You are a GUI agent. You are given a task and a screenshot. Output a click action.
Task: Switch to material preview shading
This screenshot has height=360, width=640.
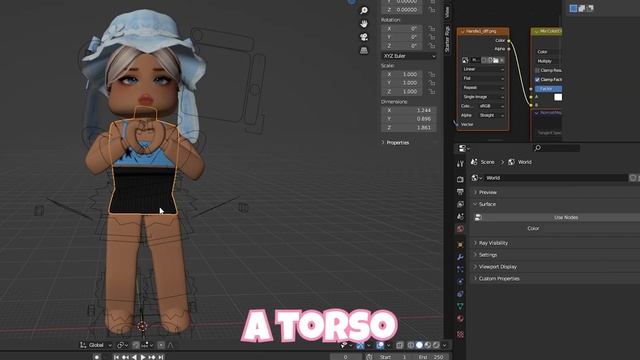(x=428, y=345)
